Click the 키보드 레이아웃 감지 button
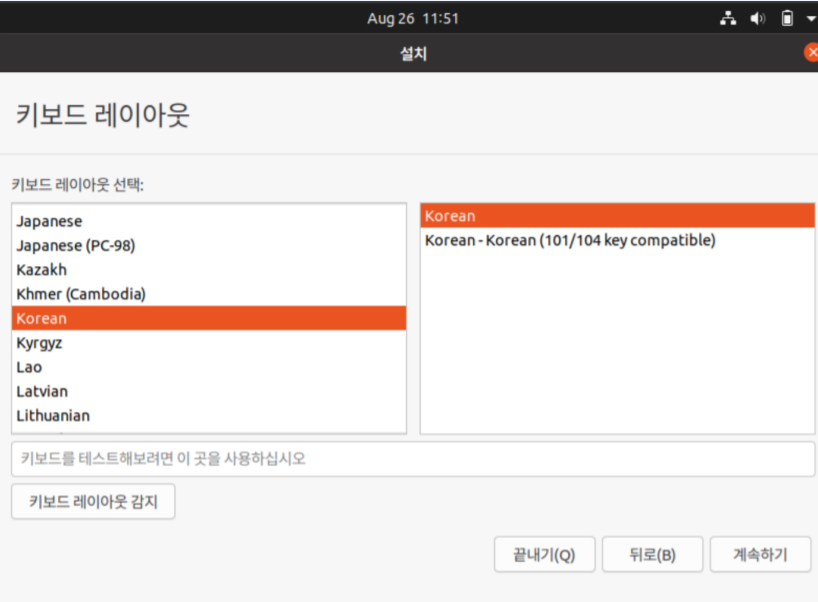 point(93,501)
